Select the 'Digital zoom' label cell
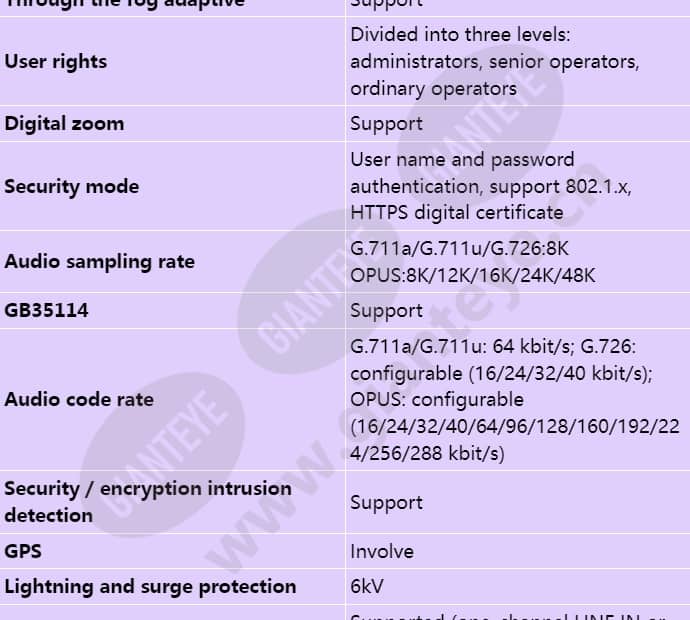Screen dimensions: 690x620 (x=64, y=124)
